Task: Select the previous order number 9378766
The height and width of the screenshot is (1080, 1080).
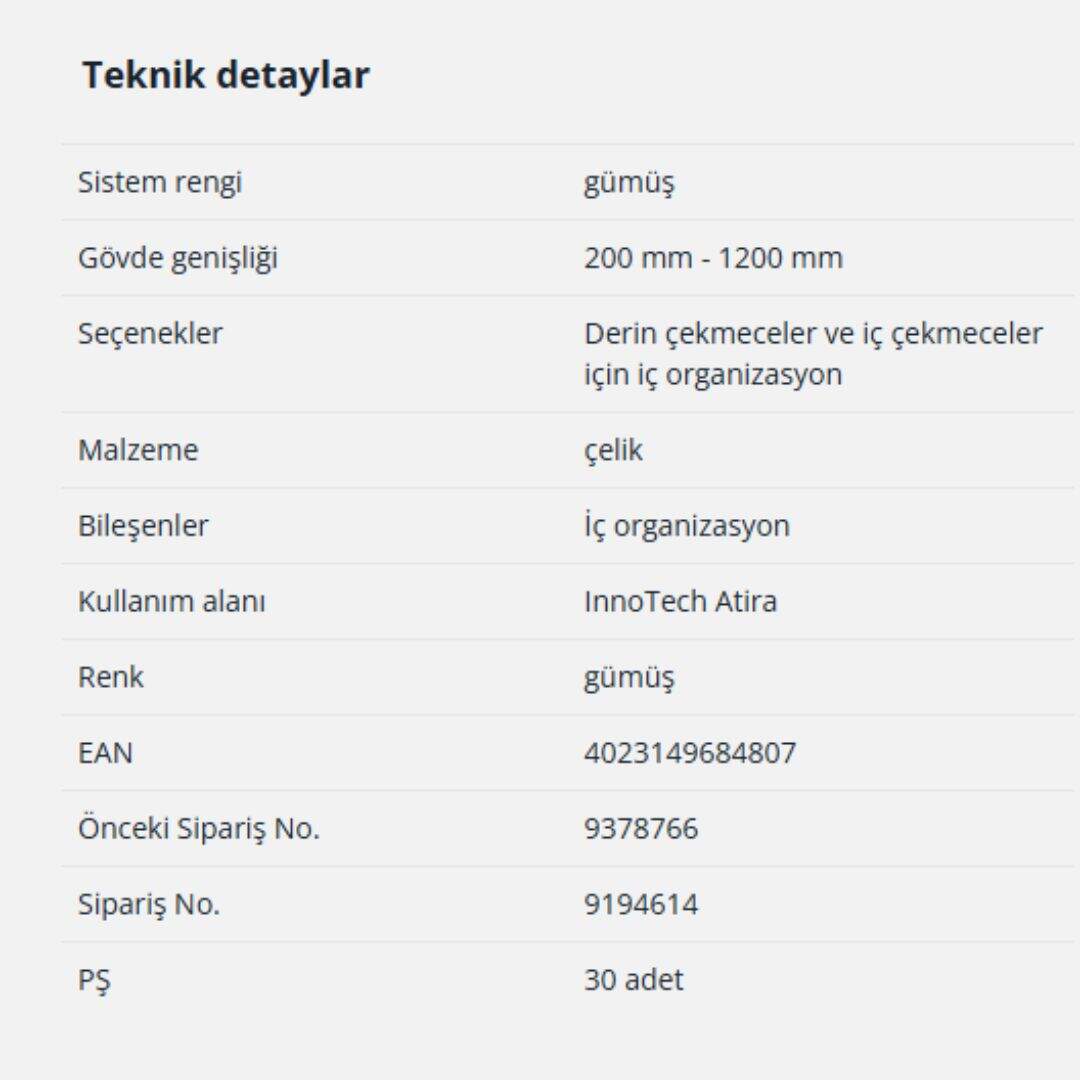Action: coord(641,829)
